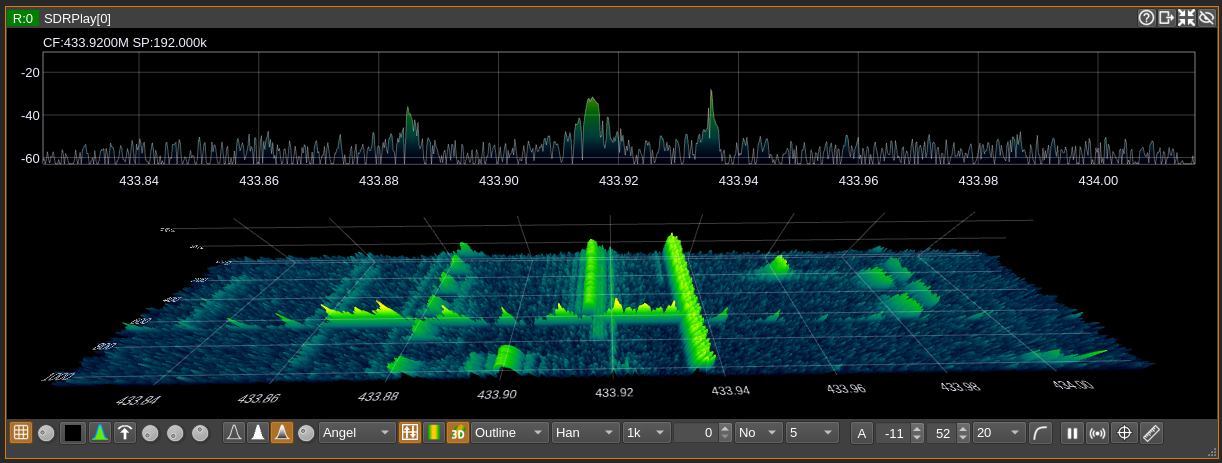Open the 20 FPS dropdown
This screenshot has width=1222, height=463.
[999, 433]
